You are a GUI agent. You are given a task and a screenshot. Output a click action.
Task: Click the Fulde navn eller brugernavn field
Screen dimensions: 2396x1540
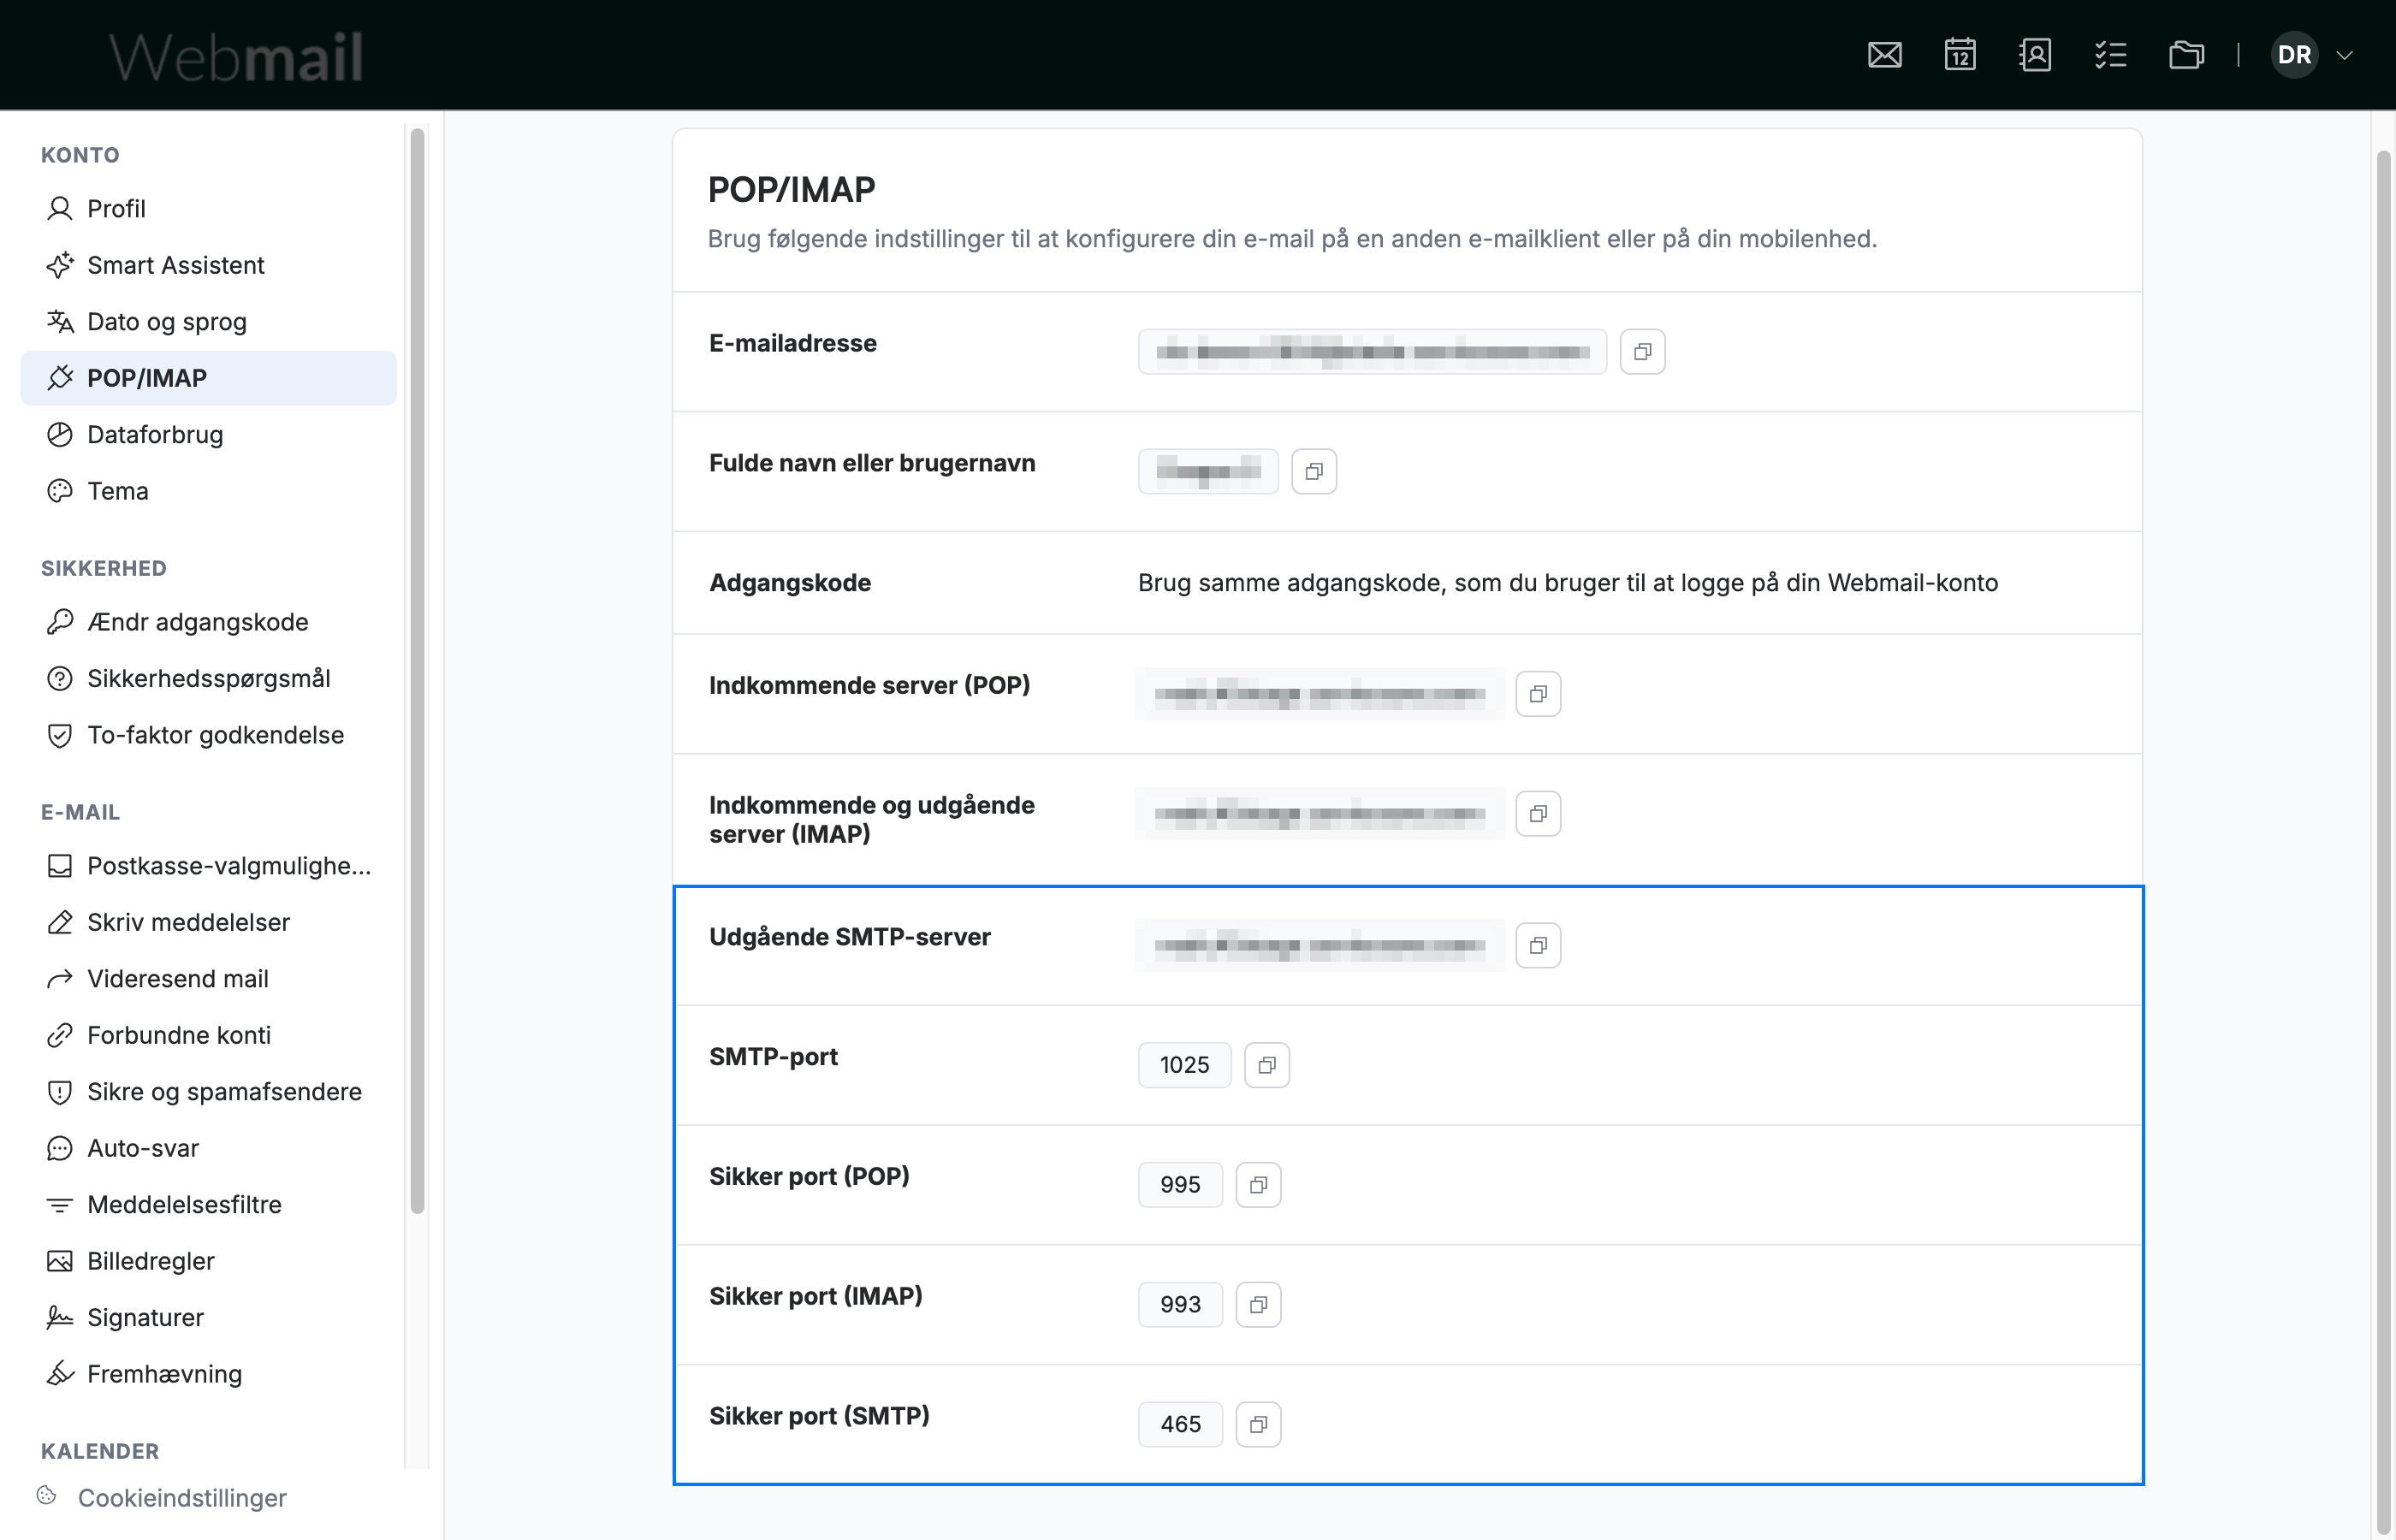(1208, 471)
